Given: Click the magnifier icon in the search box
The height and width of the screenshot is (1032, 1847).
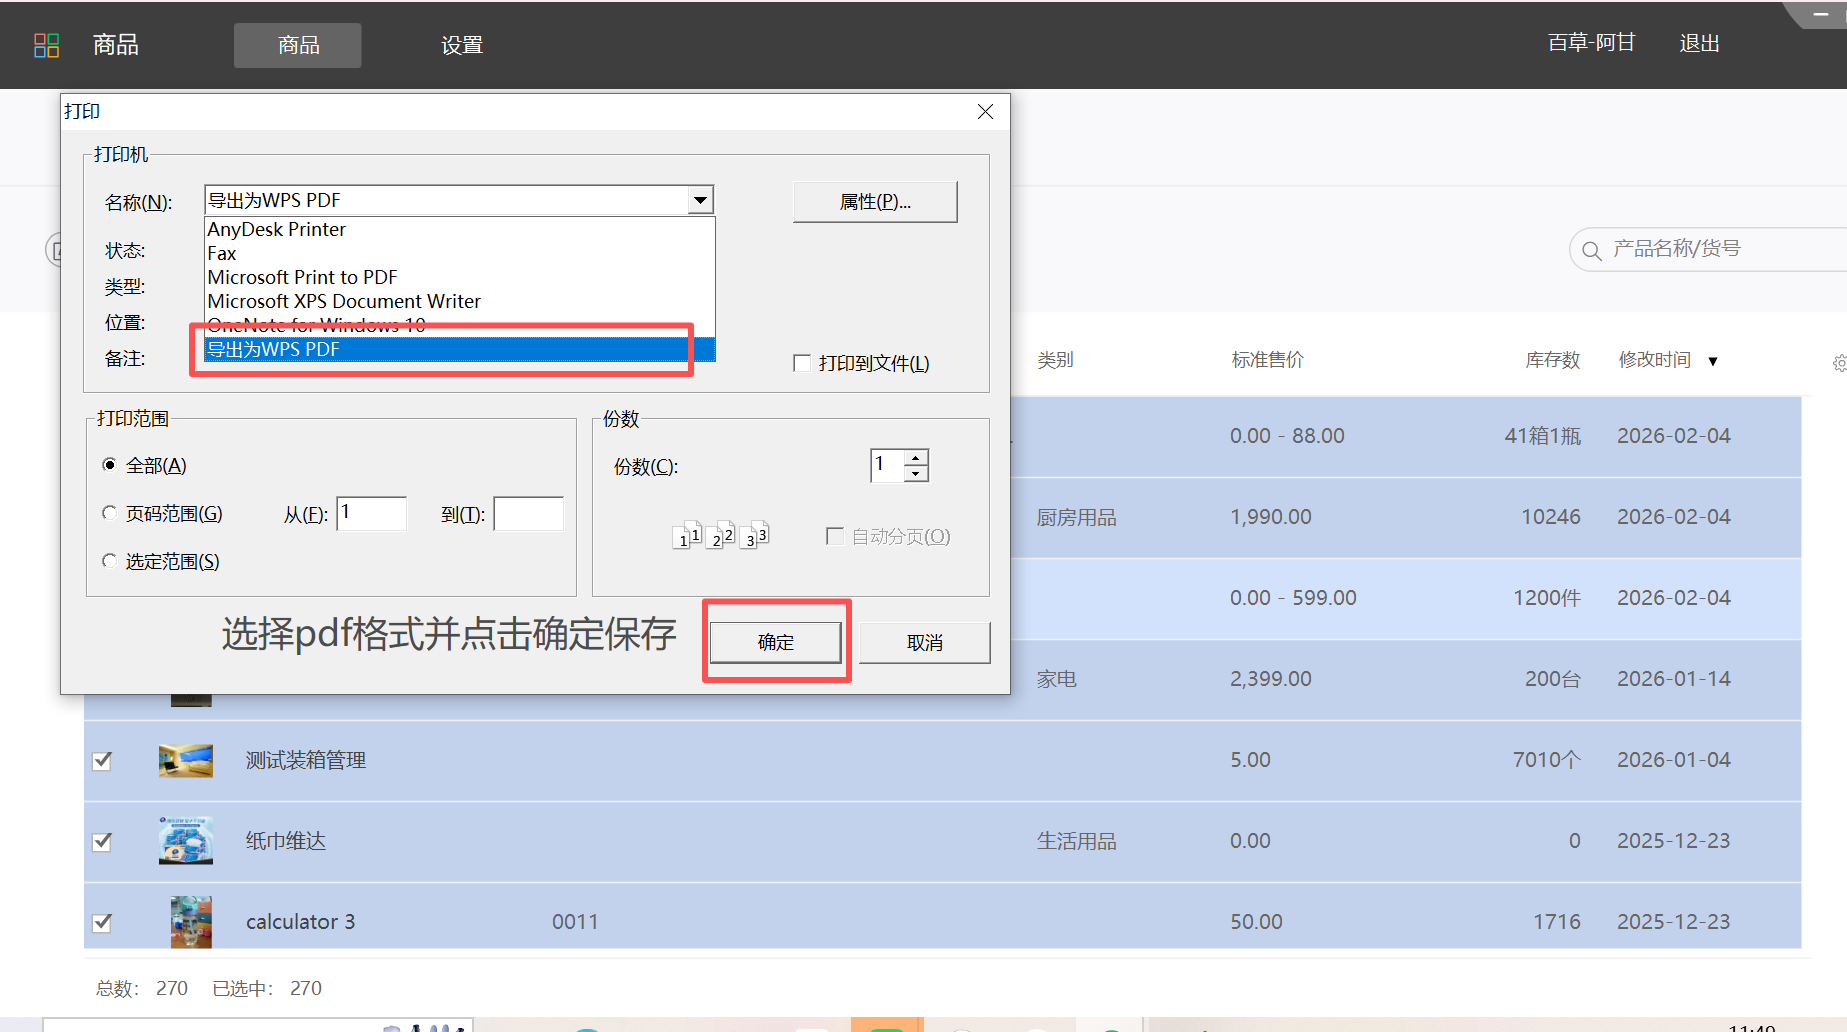Looking at the screenshot, I should click(x=1590, y=250).
